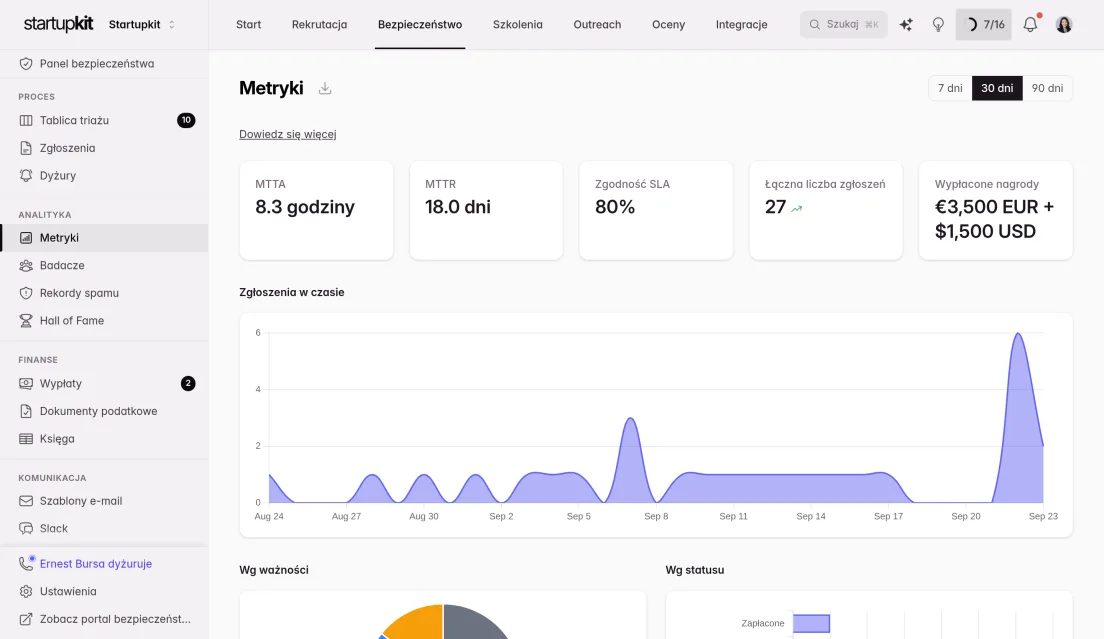Click the lightbulb tips icon
Viewport: 1104px width, 639px height.
point(938,25)
